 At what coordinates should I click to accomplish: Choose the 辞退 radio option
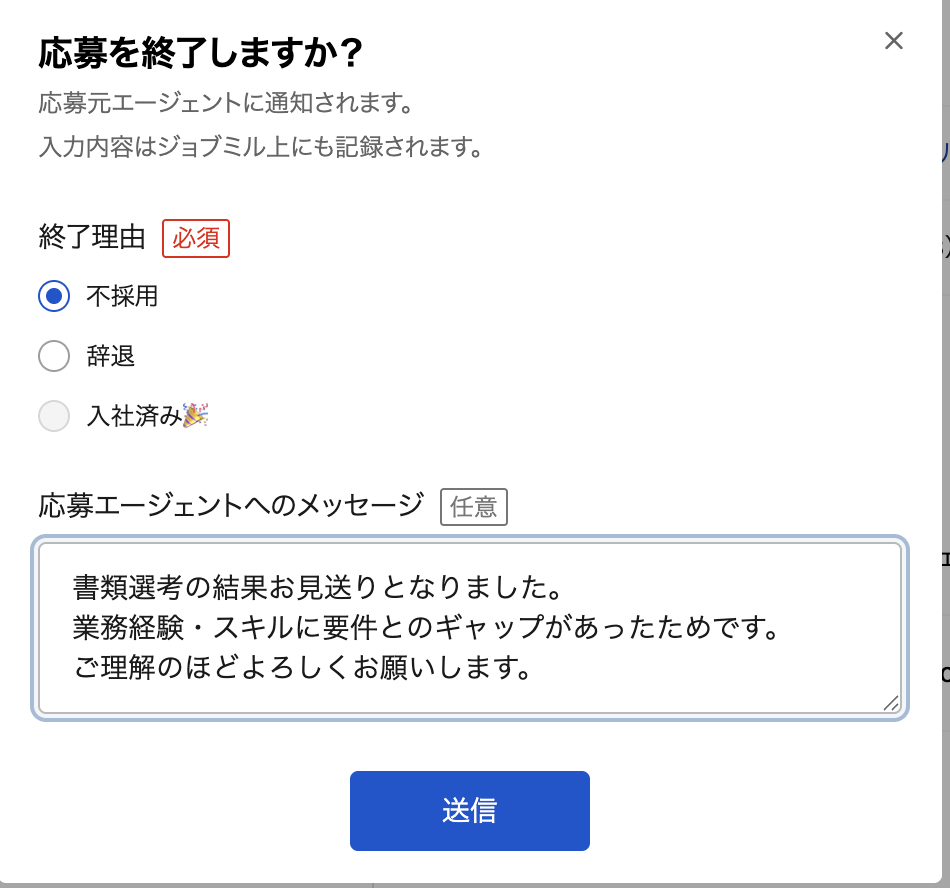[54, 356]
